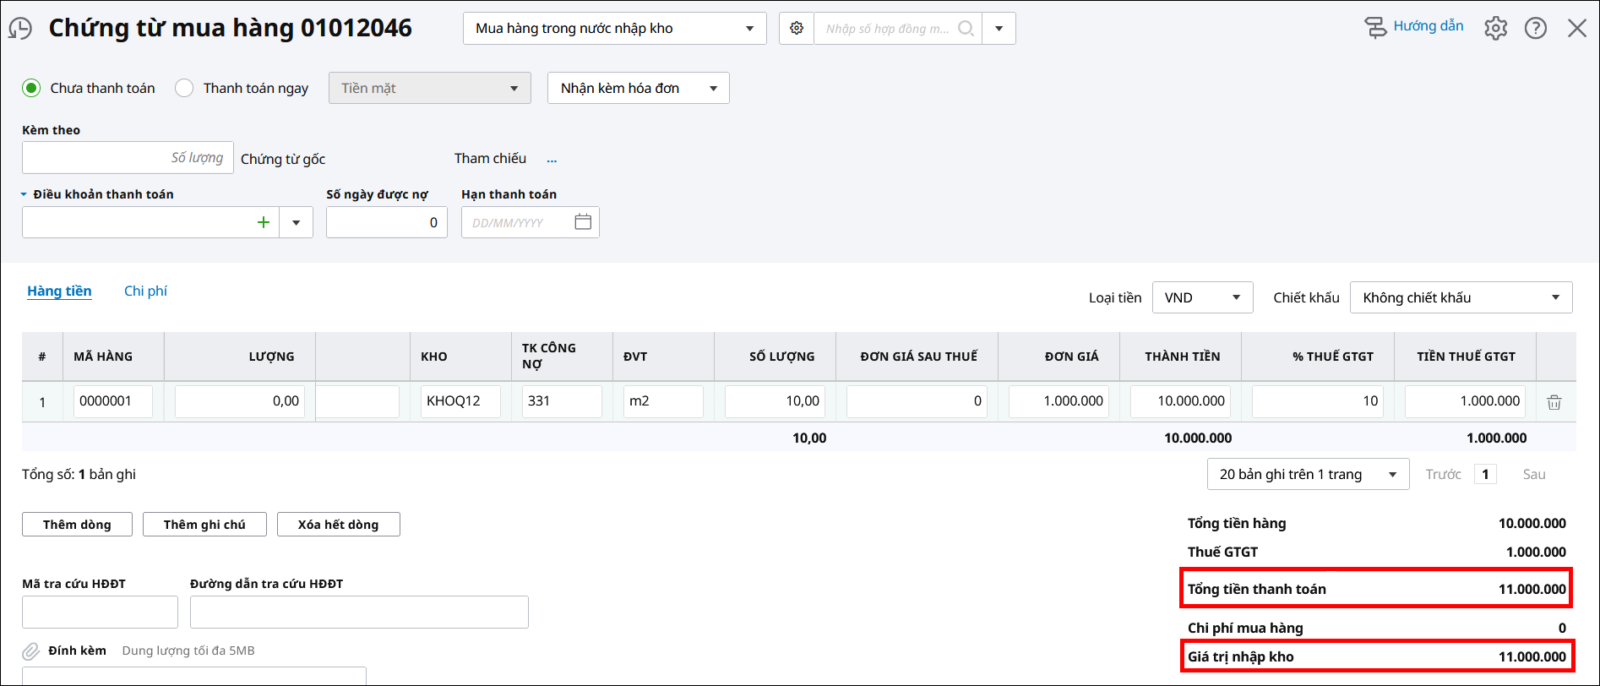Screen dimensions: 1600x686
Task: Click the Đính kèm paperclip icon
Action: [x=31, y=651]
